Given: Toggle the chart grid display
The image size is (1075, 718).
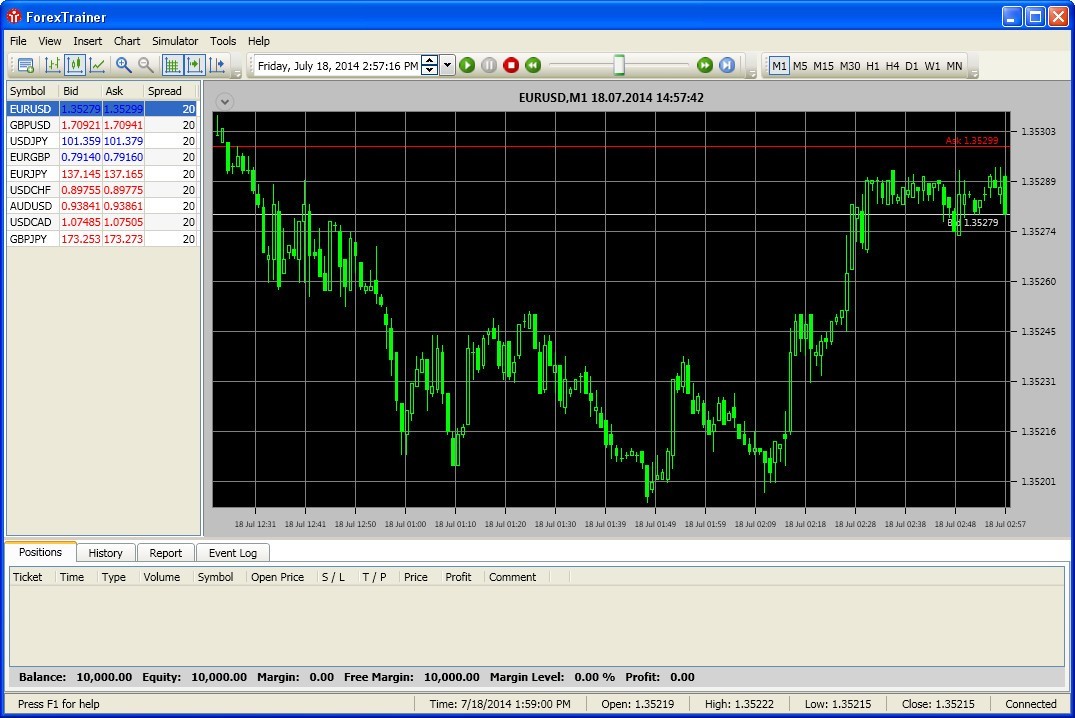Looking at the screenshot, I should [x=172, y=66].
